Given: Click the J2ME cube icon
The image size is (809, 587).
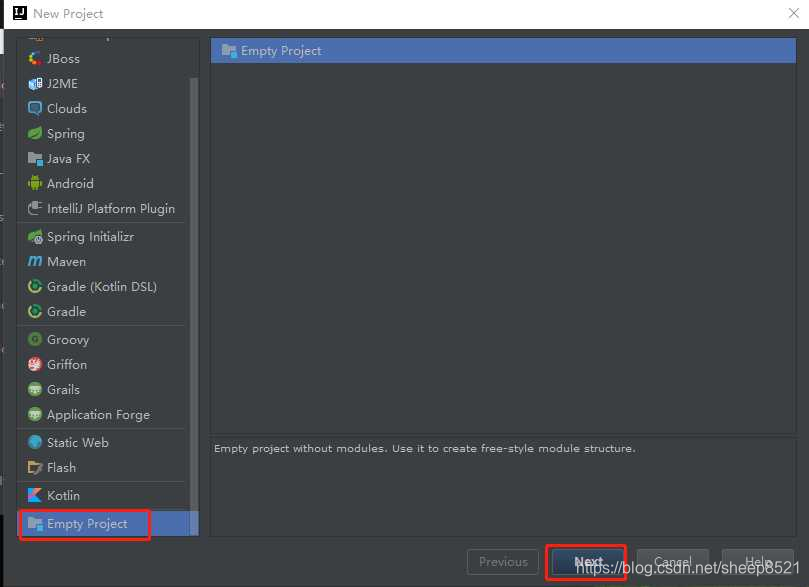Looking at the screenshot, I should (35, 84).
